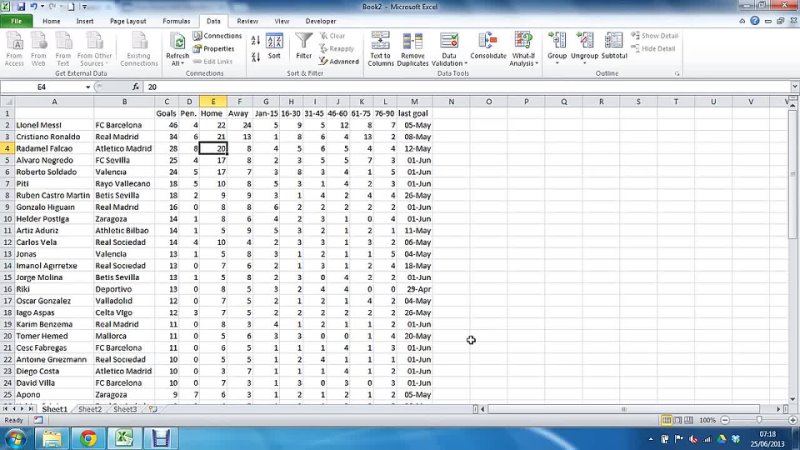This screenshot has width=800, height=450.
Task: Click Hide Detail in Outline group
Action: [653, 48]
